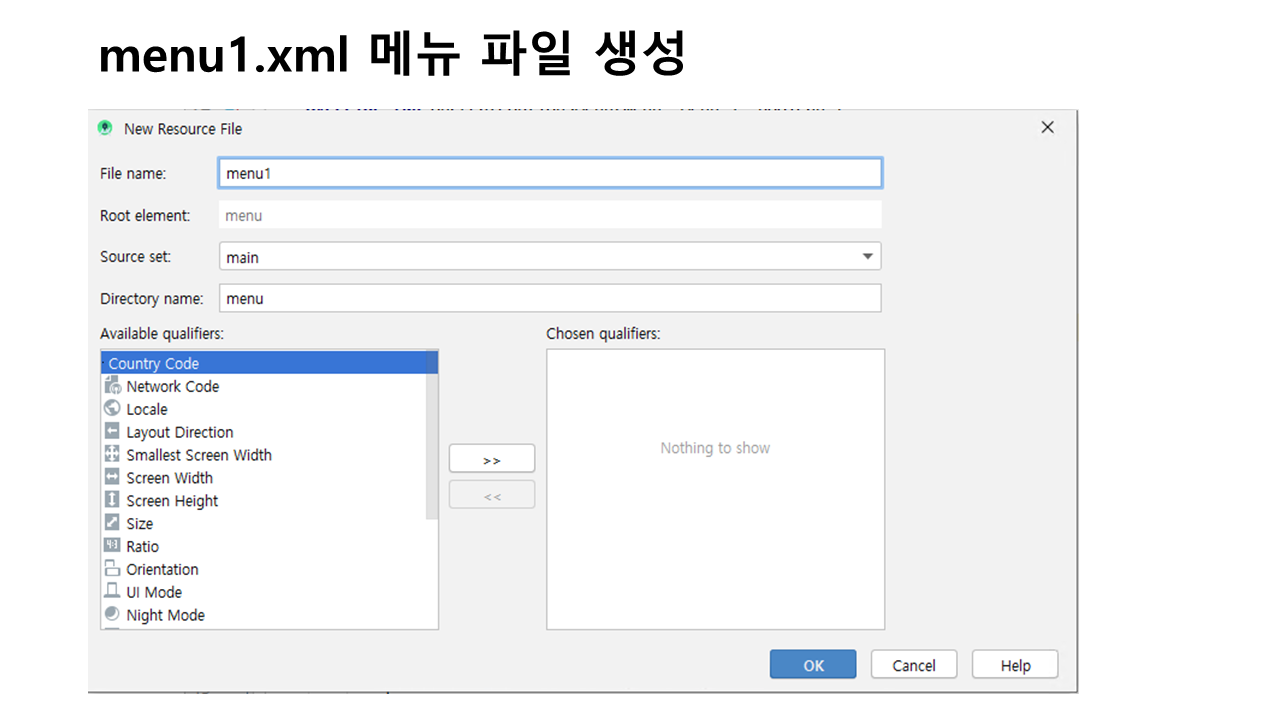This screenshot has height=720, width=1280.
Task: Click the Locale globe icon
Action: click(x=112, y=409)
